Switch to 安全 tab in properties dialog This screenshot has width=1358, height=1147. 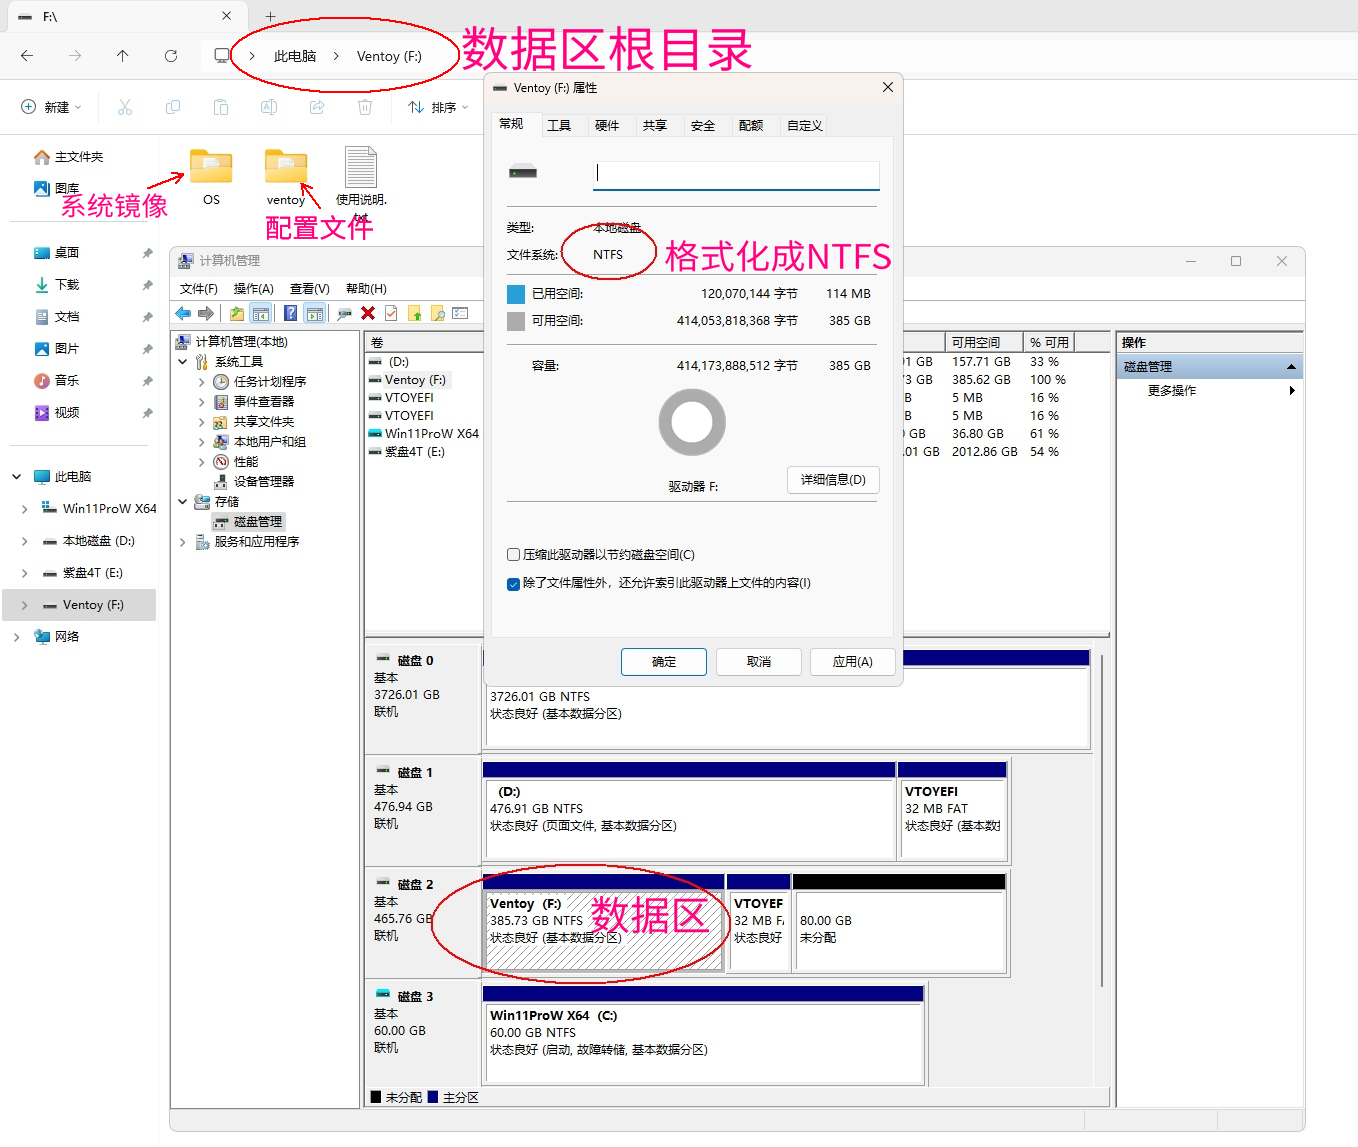click(x=703, y=125)
